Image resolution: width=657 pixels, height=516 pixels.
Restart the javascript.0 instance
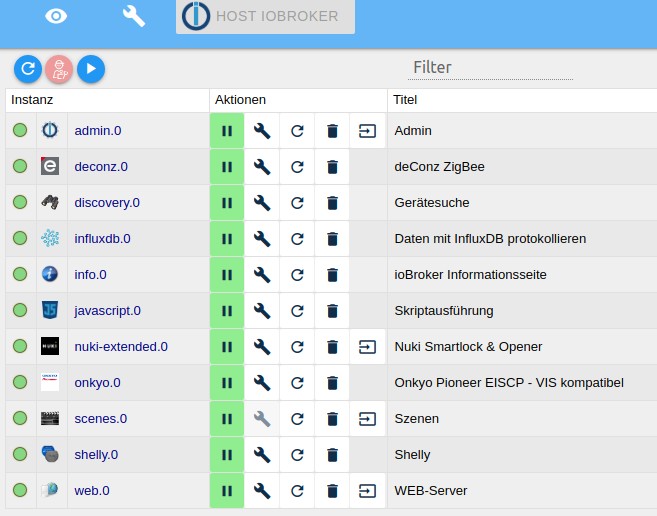click(297, 311)
